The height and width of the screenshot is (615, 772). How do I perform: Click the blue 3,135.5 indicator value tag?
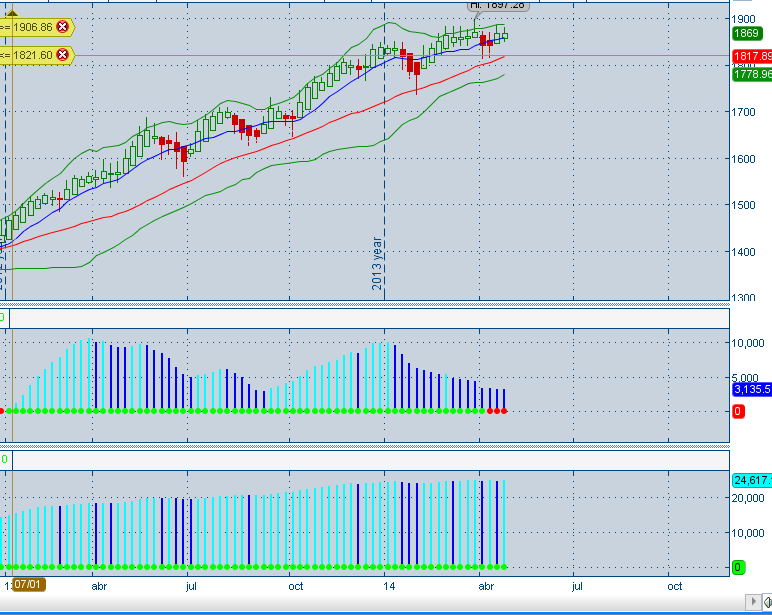point(752,389)
